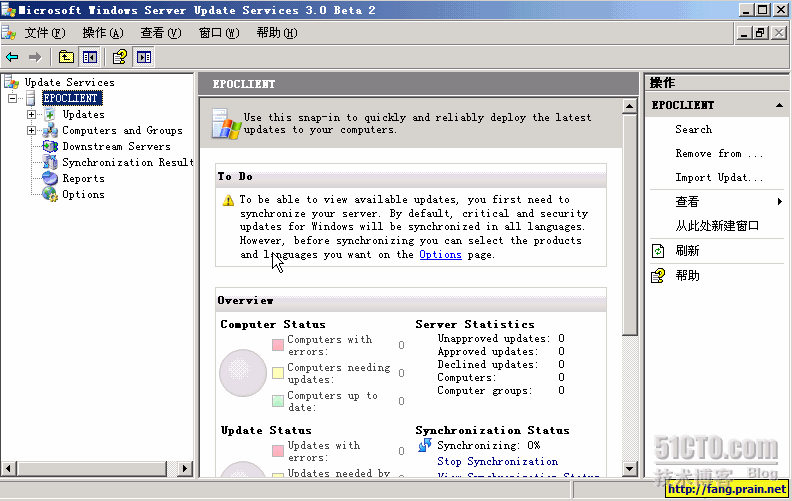Image resolution: width=792 pixels, height=501 pixels.
Task: Click 从此处新建窗口 action
Action: 717,226
